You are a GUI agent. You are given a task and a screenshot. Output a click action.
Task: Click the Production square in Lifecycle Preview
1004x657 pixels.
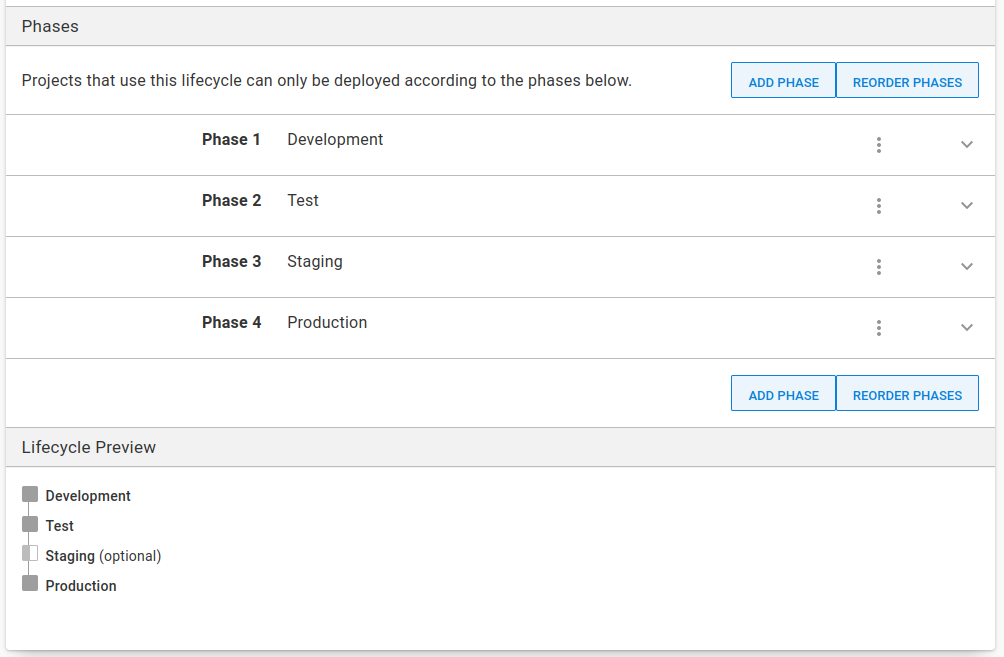click(30, 584)
